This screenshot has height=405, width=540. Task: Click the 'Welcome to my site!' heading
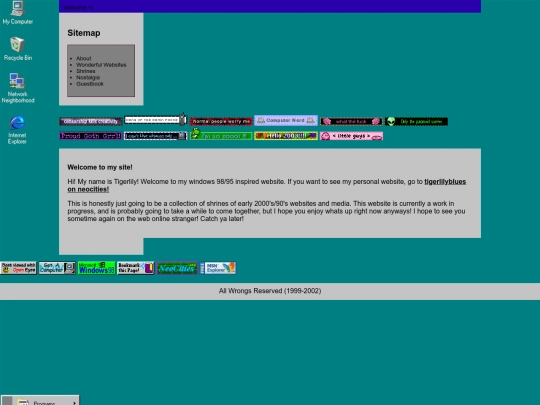(x=100, y=167)
